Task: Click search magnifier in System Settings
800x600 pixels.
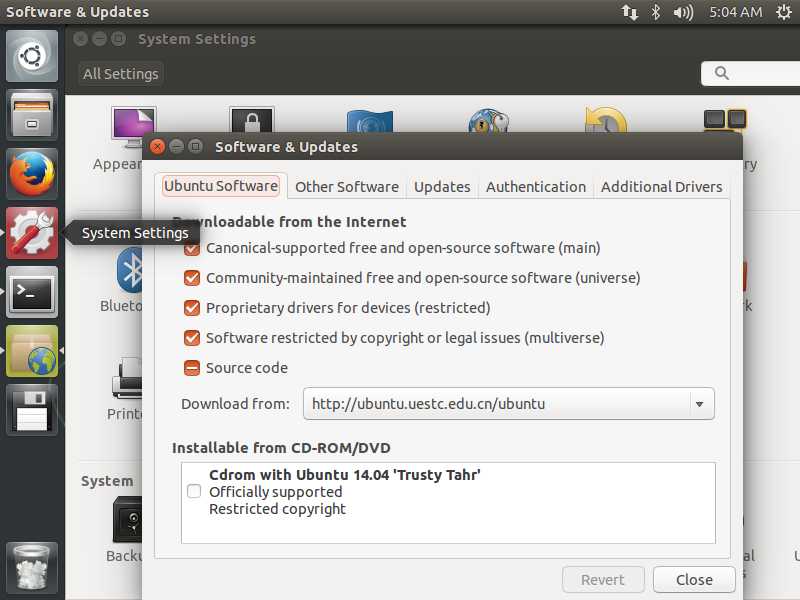Action: [721, 73]
